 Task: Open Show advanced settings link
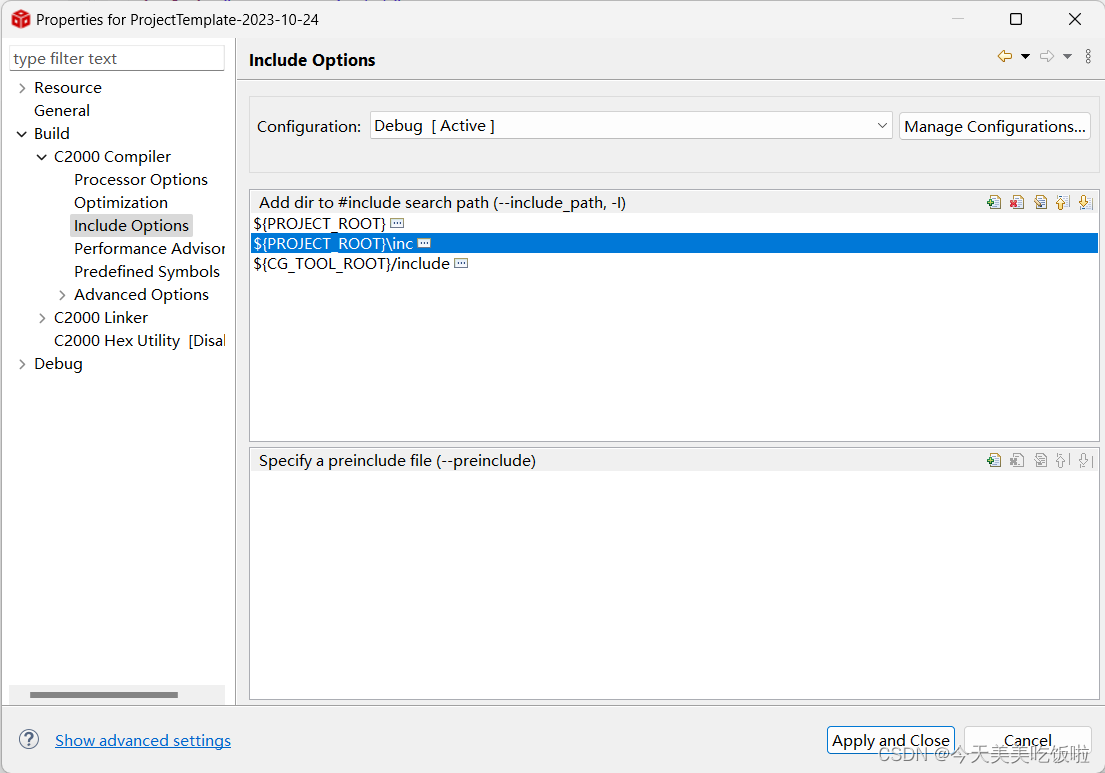pyautogui.click(x=143, y=741)
